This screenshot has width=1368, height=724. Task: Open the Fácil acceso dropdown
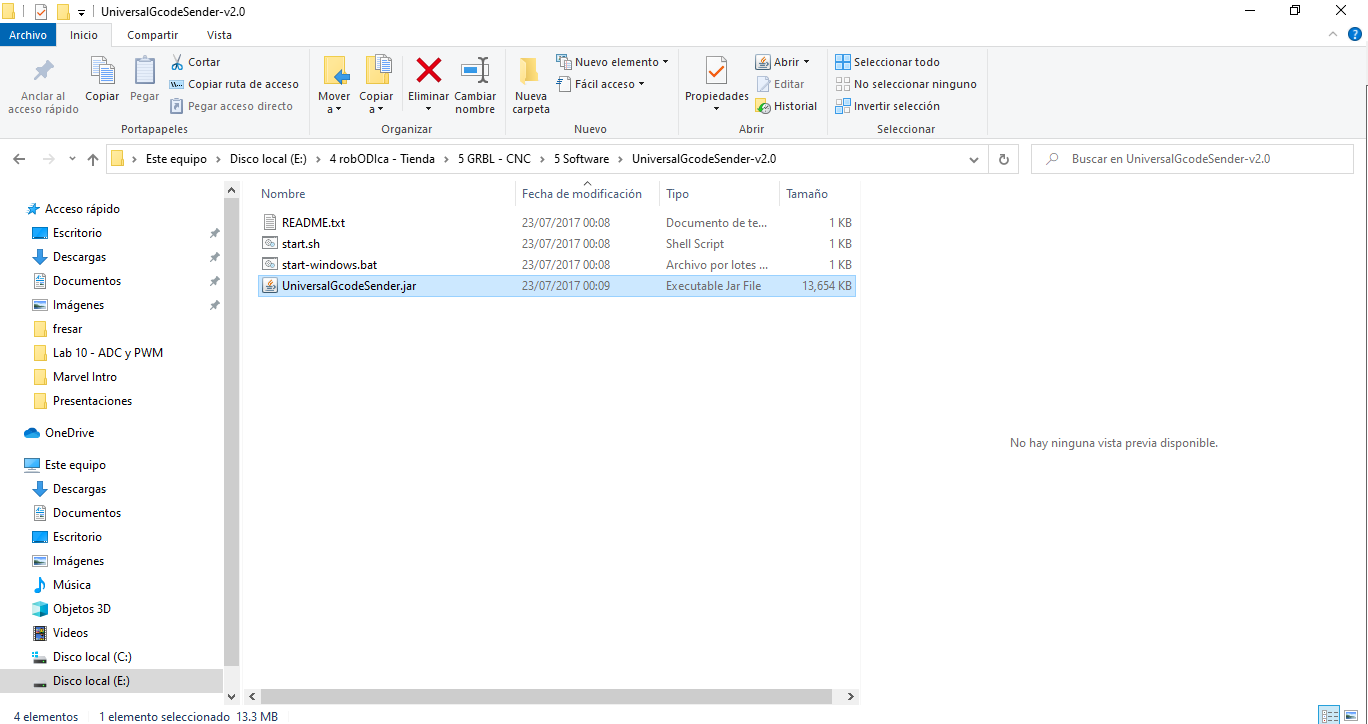point(600,84)
